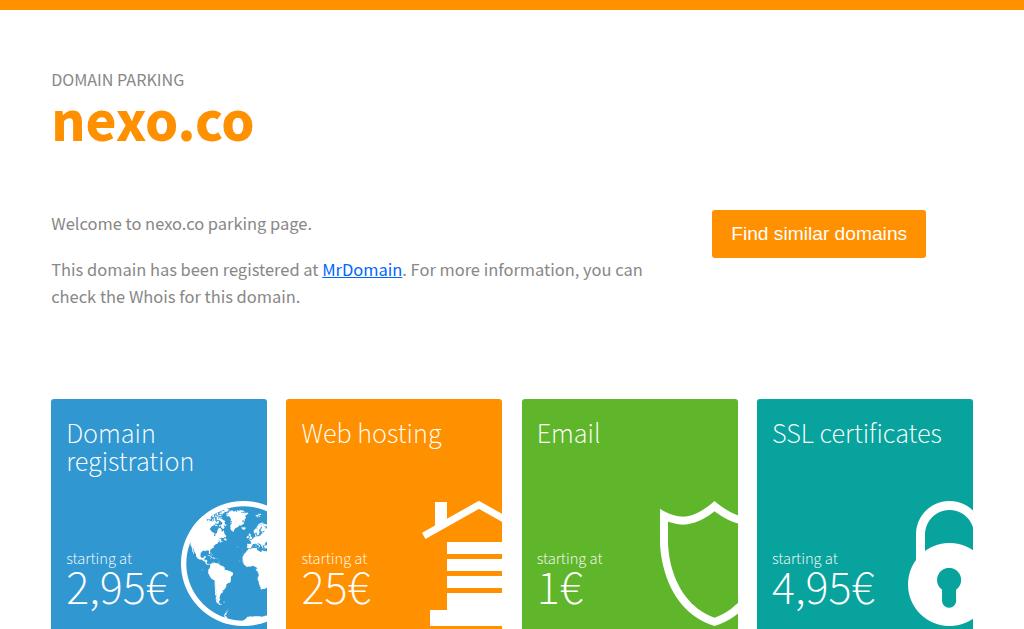This screenshot has width=1024, height=629.
Task: Open the SSL certificates card title
Action: tap(857, 434)
